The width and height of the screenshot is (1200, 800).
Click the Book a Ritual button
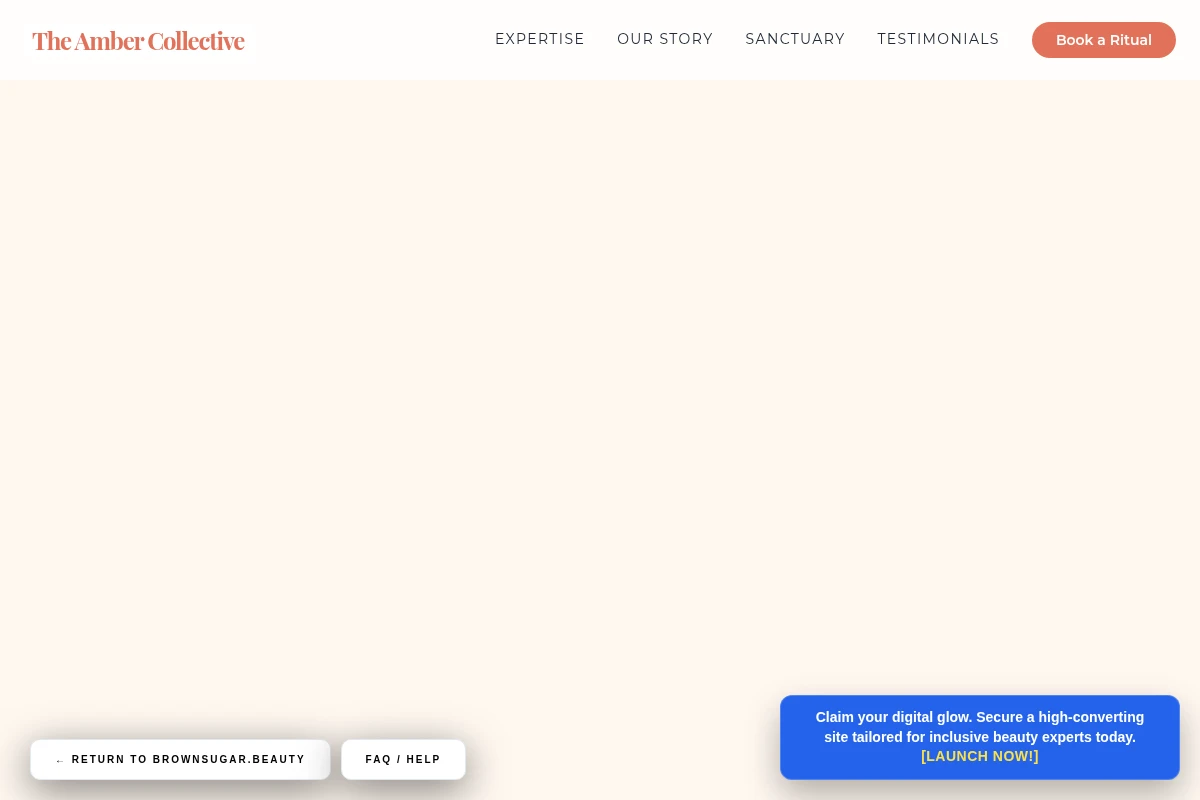click(x=1104, y=40)
